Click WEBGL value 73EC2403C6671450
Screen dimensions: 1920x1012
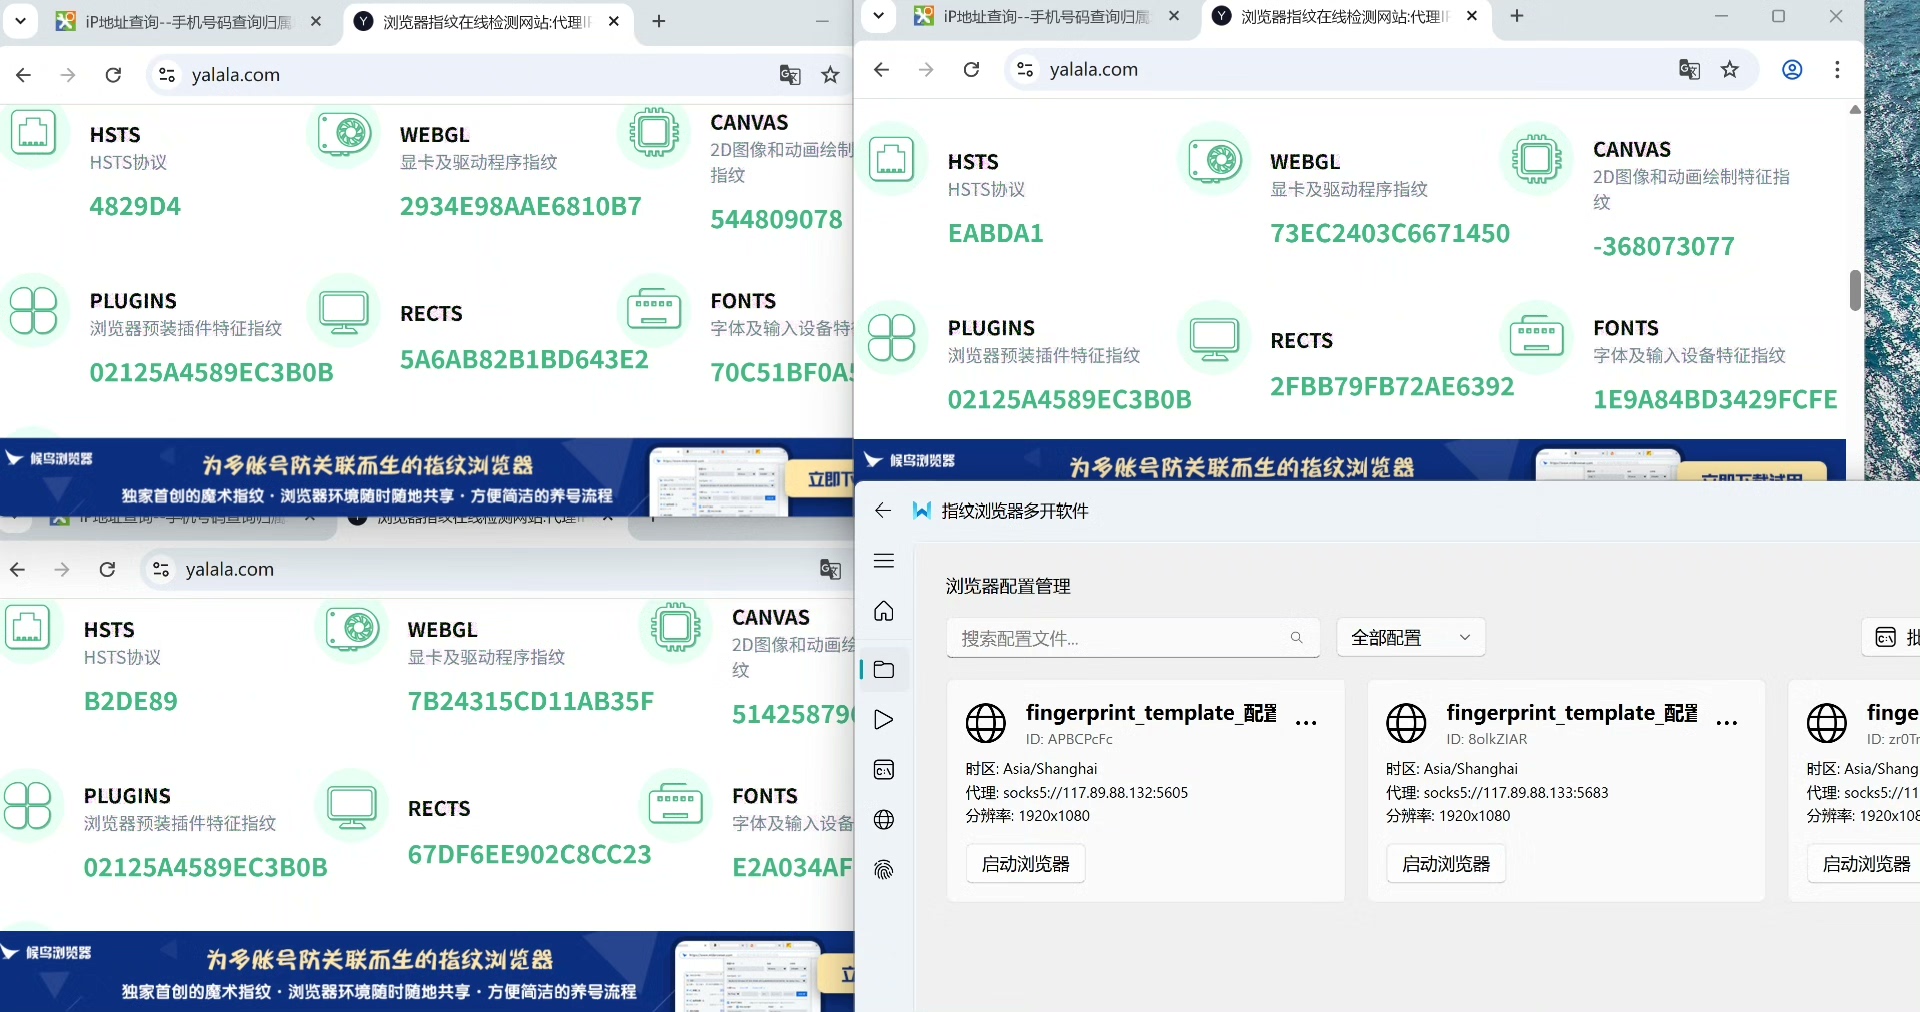(x=1390, y=233)
